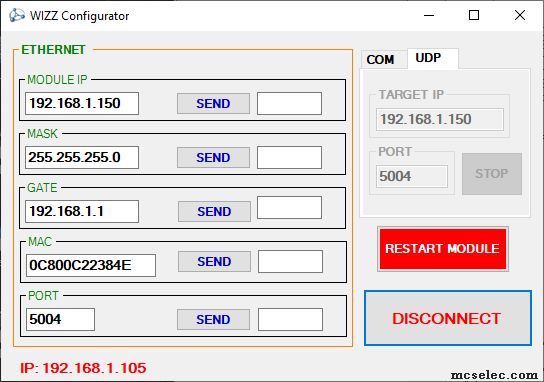544x382 pixels.
Task: Click the Ethernet PORT field showing 5004
Action: click(x=60, y=319)
